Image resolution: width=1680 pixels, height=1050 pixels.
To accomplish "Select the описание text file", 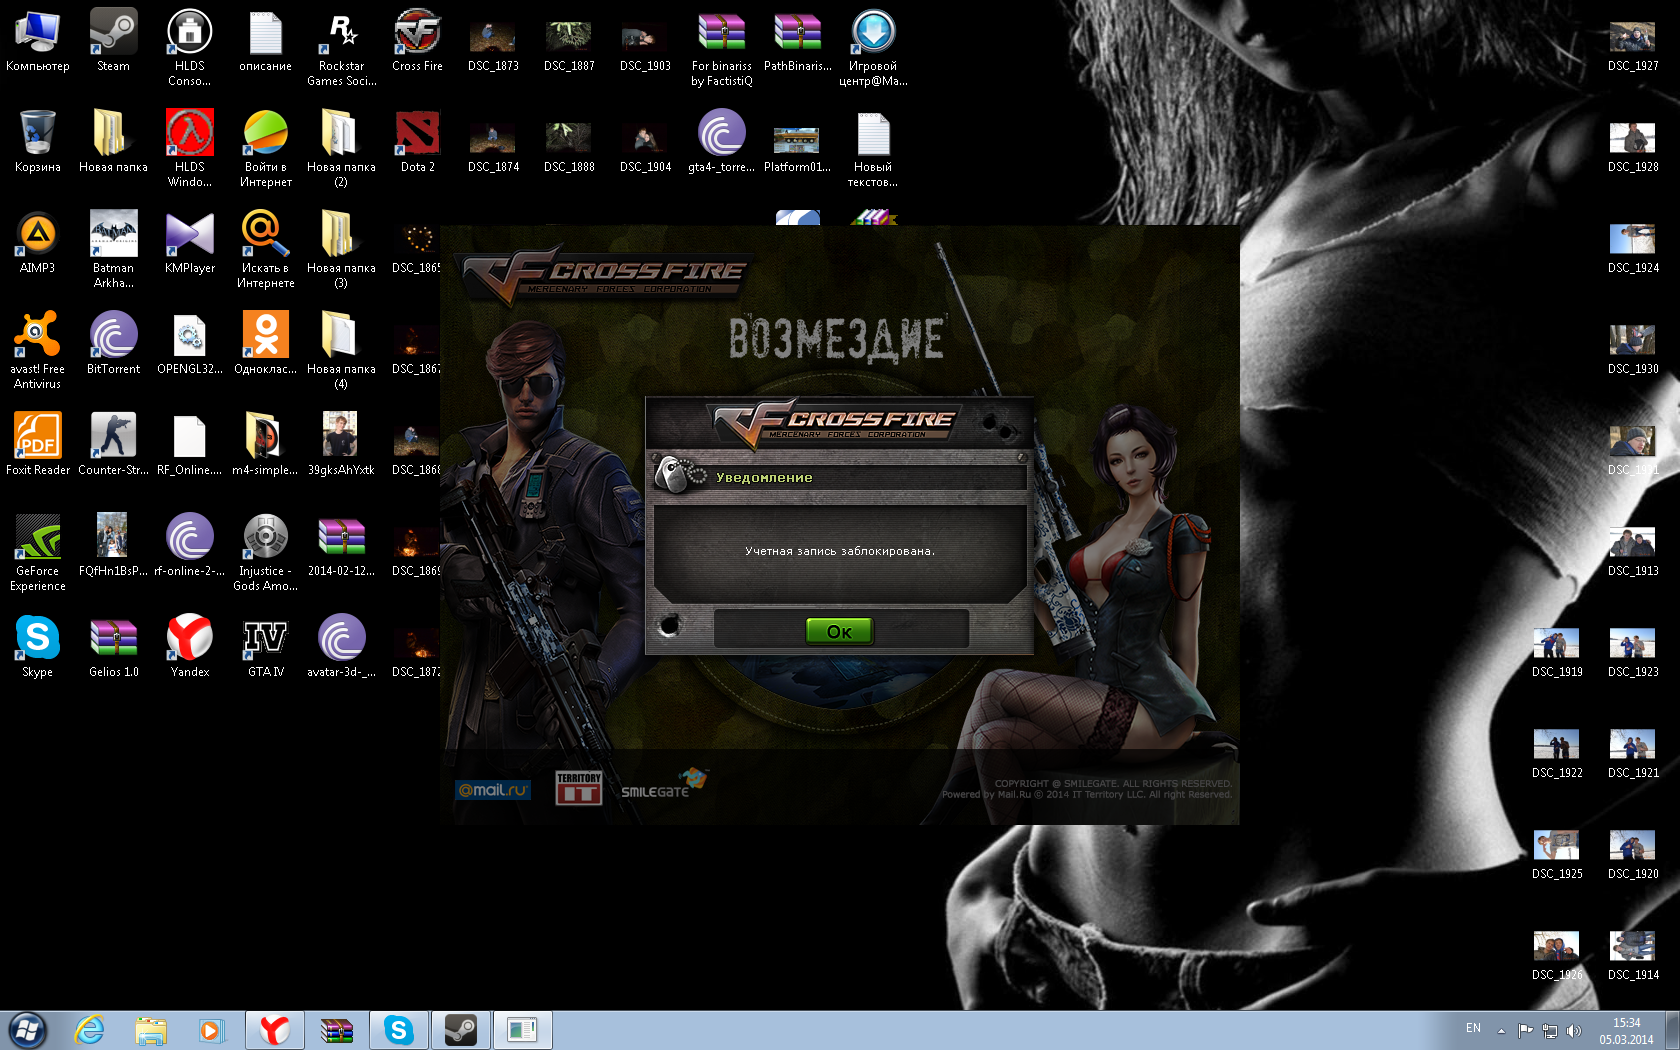I will 265,42.
